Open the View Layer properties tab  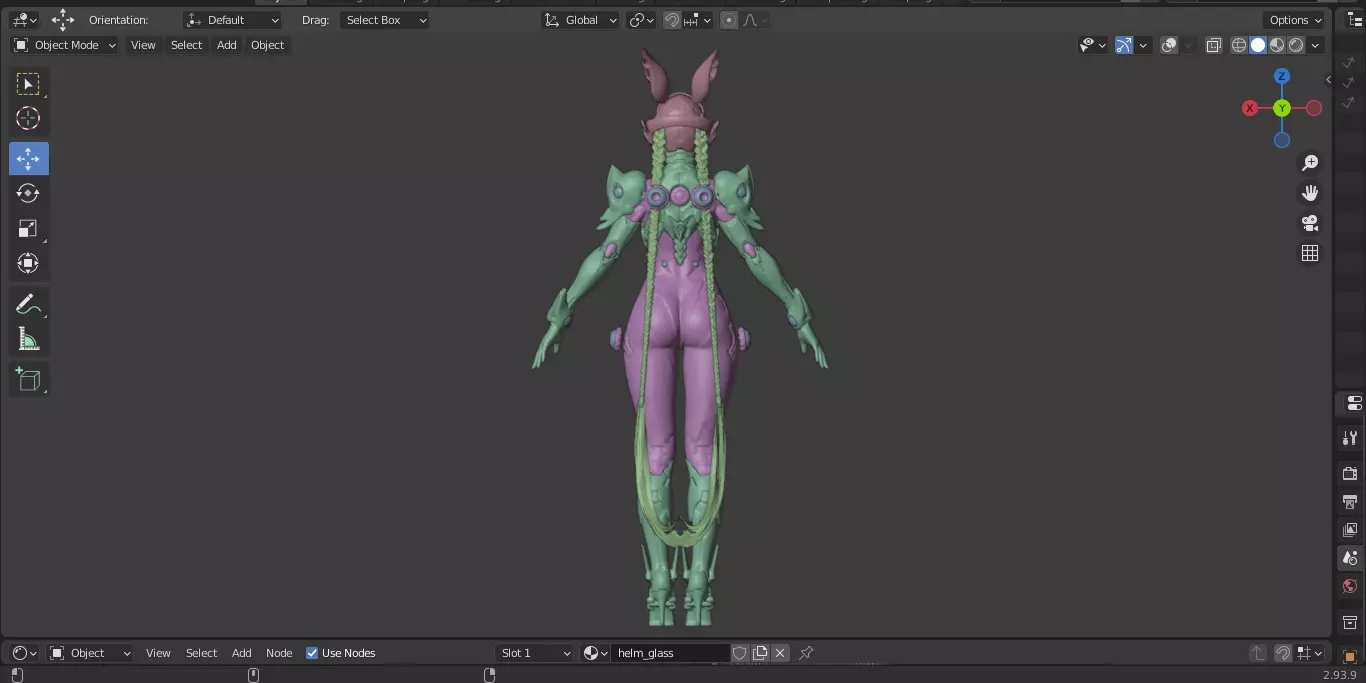(1350, 530)
